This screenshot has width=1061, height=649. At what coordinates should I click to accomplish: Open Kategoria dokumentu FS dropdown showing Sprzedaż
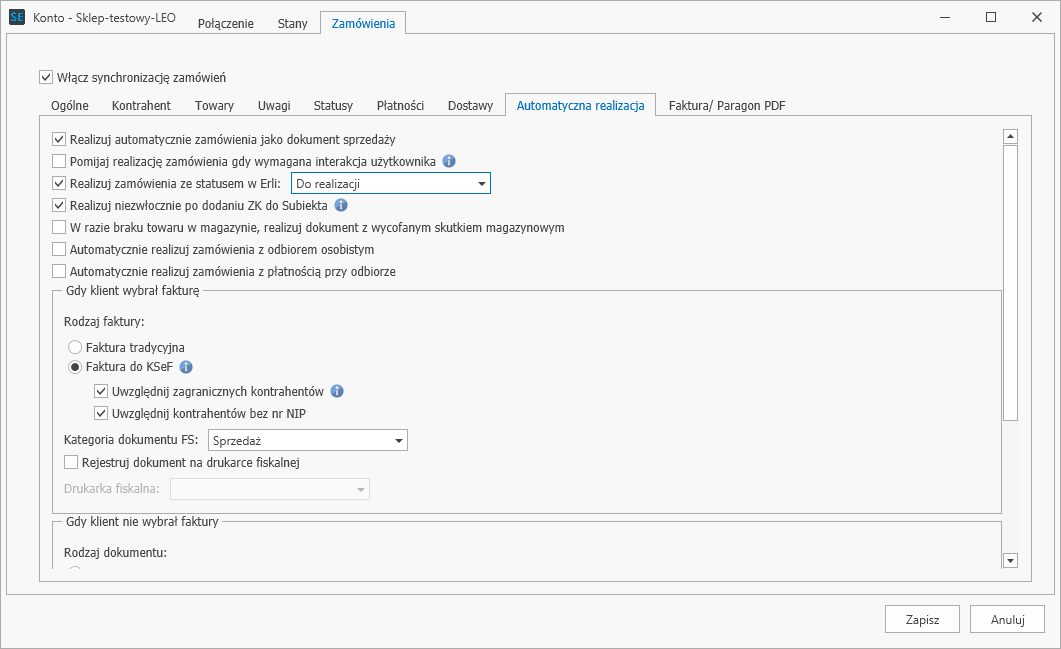[x=307, y=441]
